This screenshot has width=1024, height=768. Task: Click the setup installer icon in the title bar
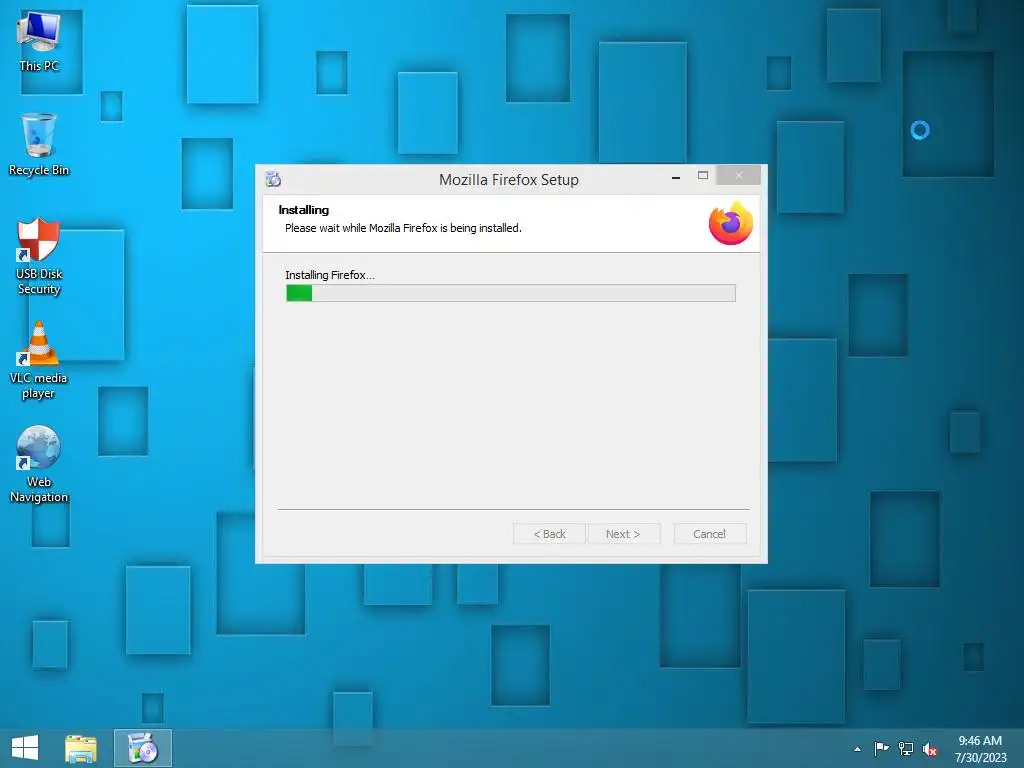tap(273, 179)
